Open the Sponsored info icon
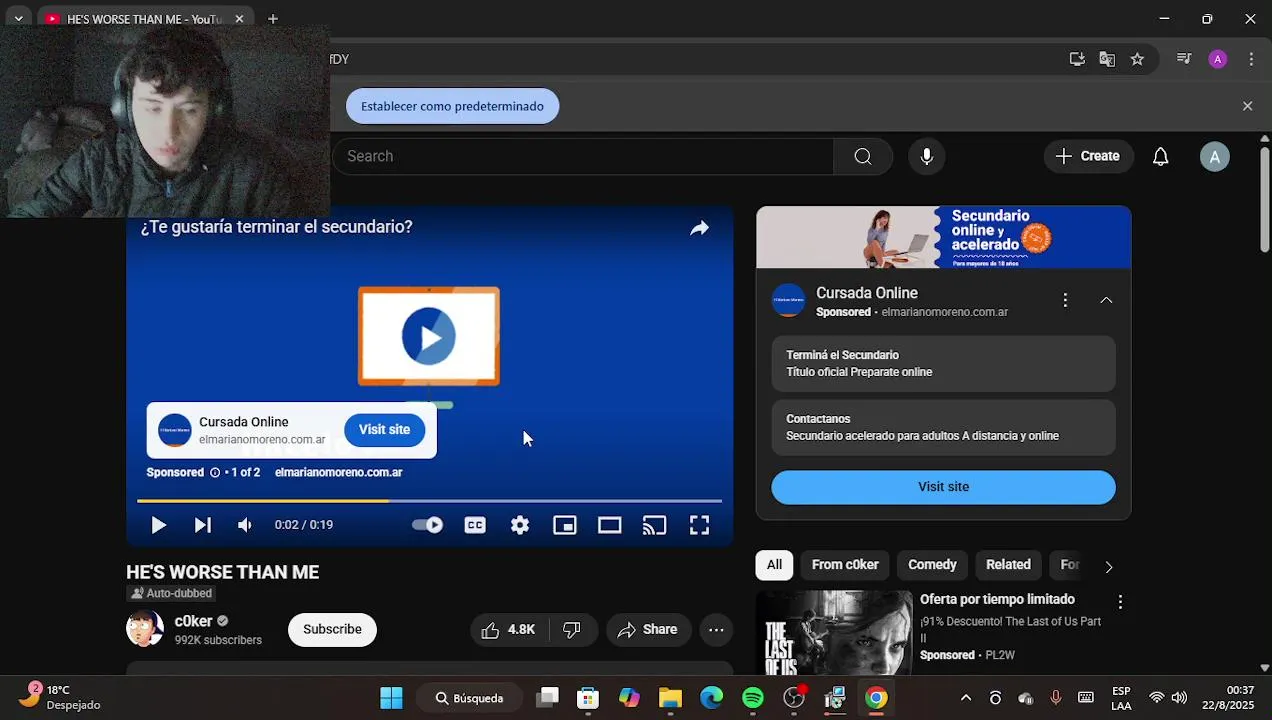The image size is (1272, 720). tap(214, 473)
